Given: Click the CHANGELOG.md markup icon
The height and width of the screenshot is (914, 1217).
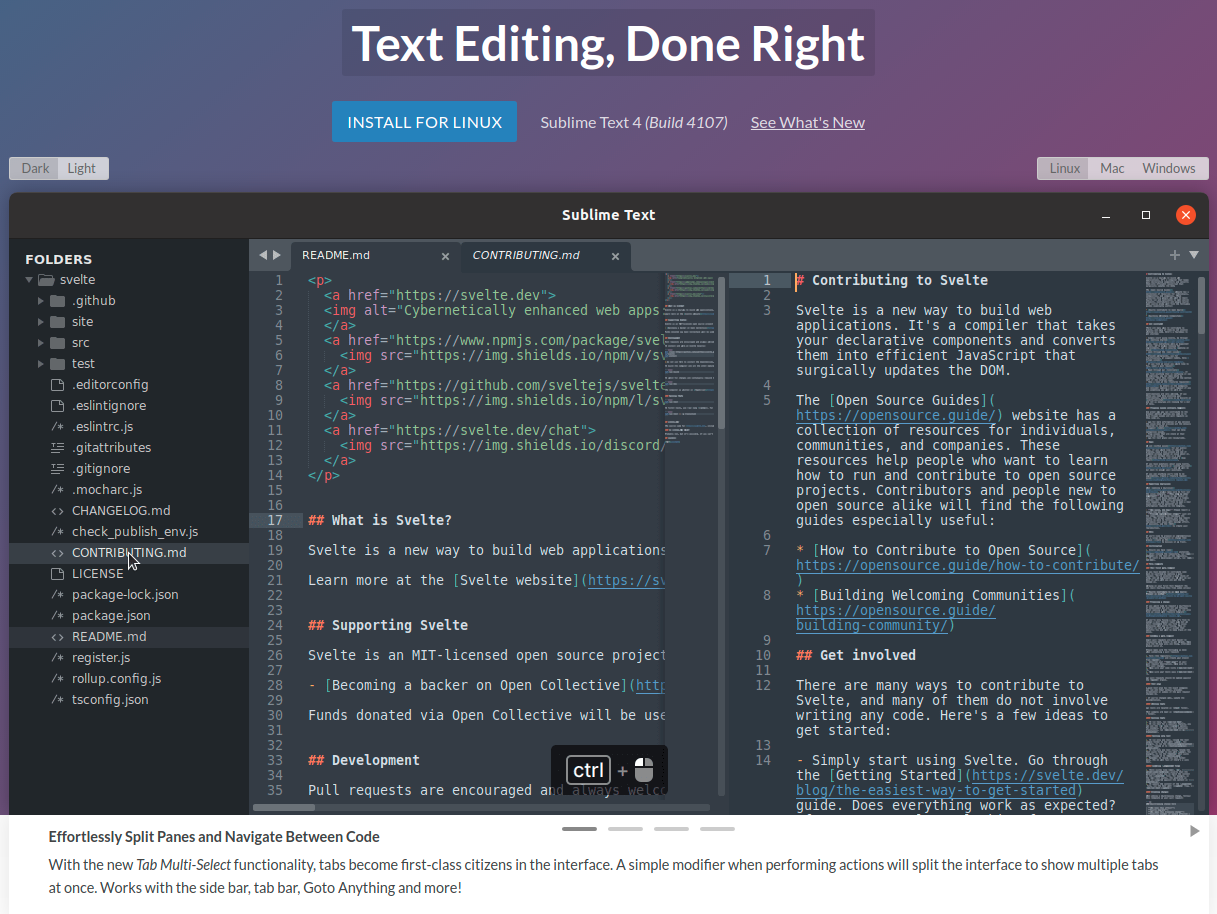Looking at the screenshot, I should pos(57,511).
